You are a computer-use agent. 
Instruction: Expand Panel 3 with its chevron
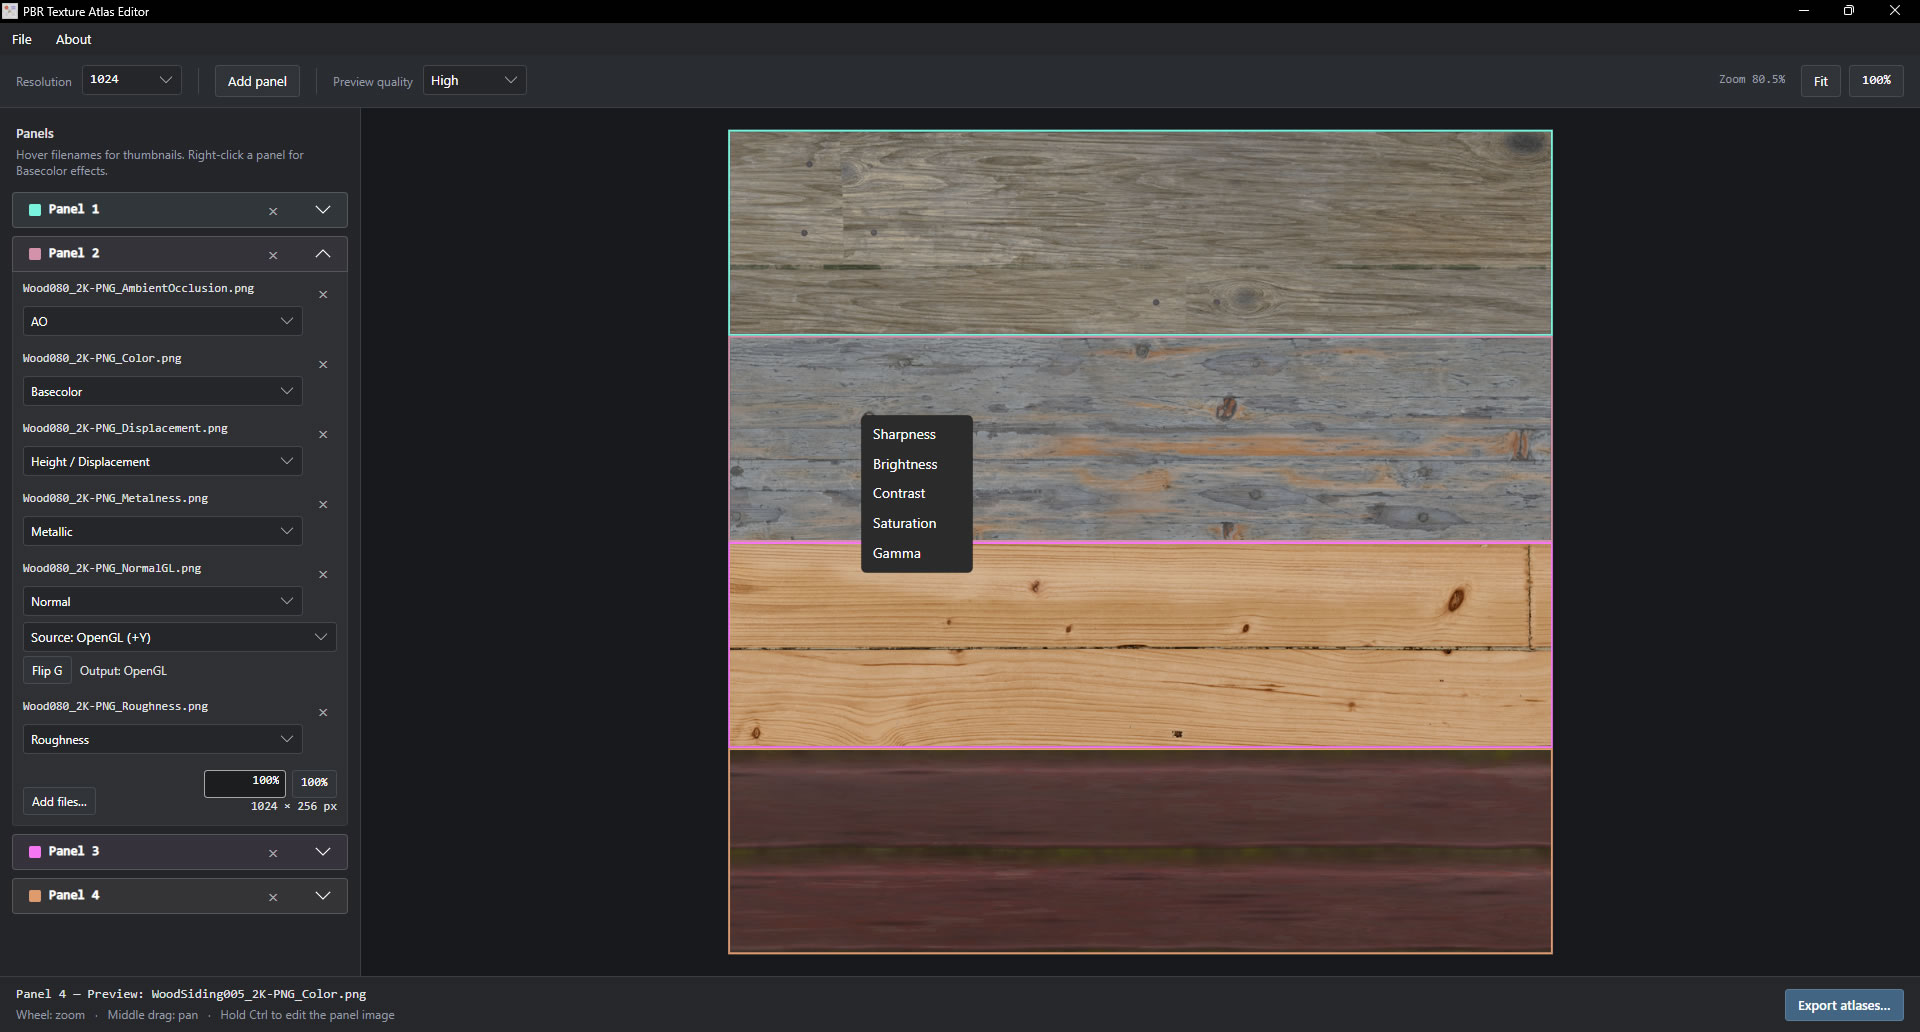point(323,852)
